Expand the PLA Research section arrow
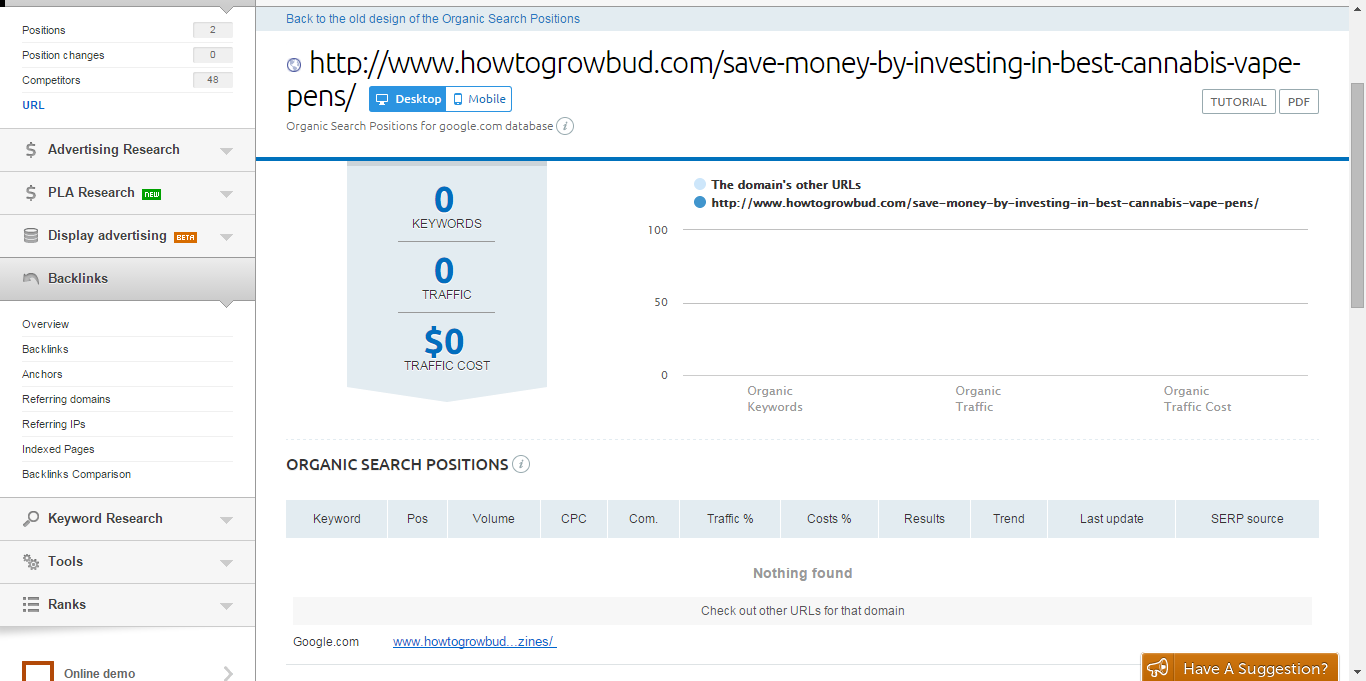This screenshot has height=681, width=1366. click(x=226, y=194)
